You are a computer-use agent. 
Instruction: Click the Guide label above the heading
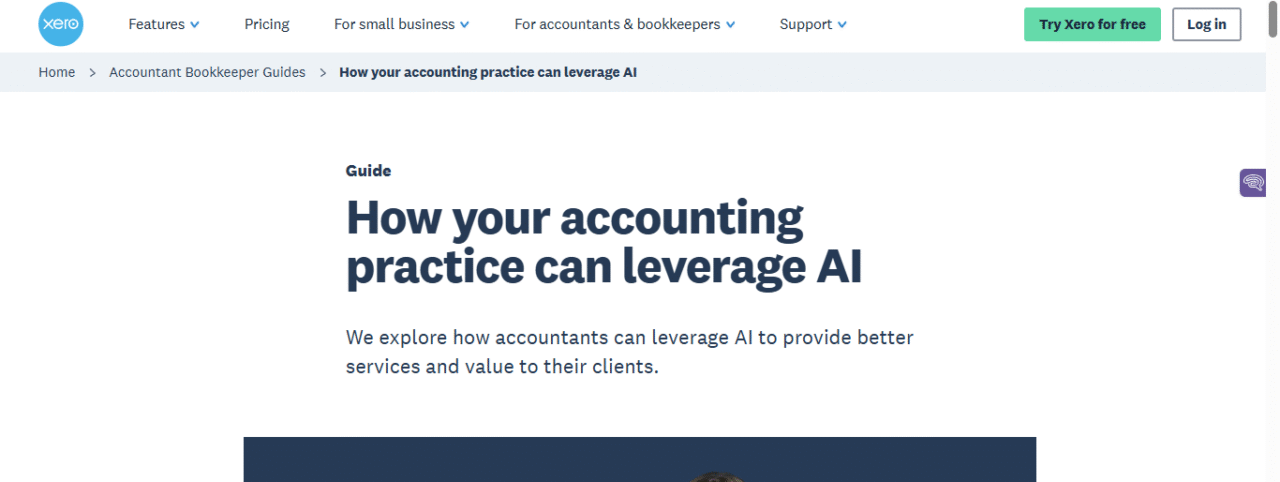pos(368,171)
